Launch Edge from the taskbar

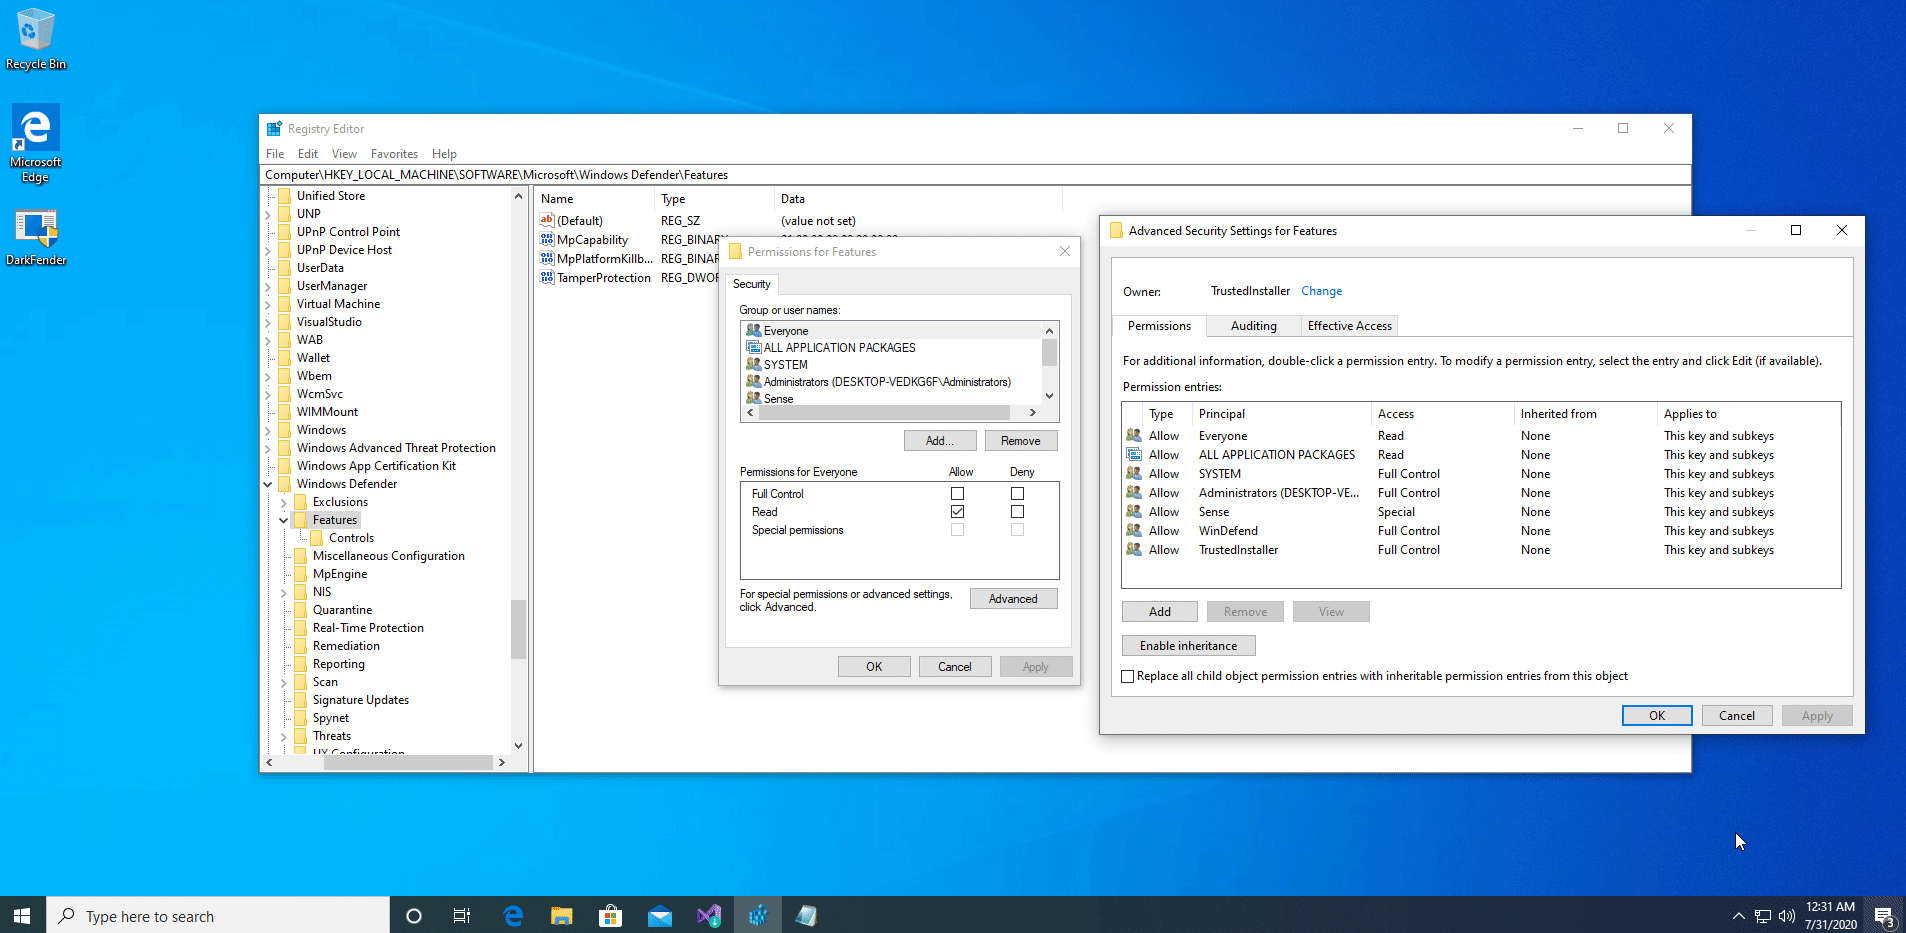tap(513, 915)
